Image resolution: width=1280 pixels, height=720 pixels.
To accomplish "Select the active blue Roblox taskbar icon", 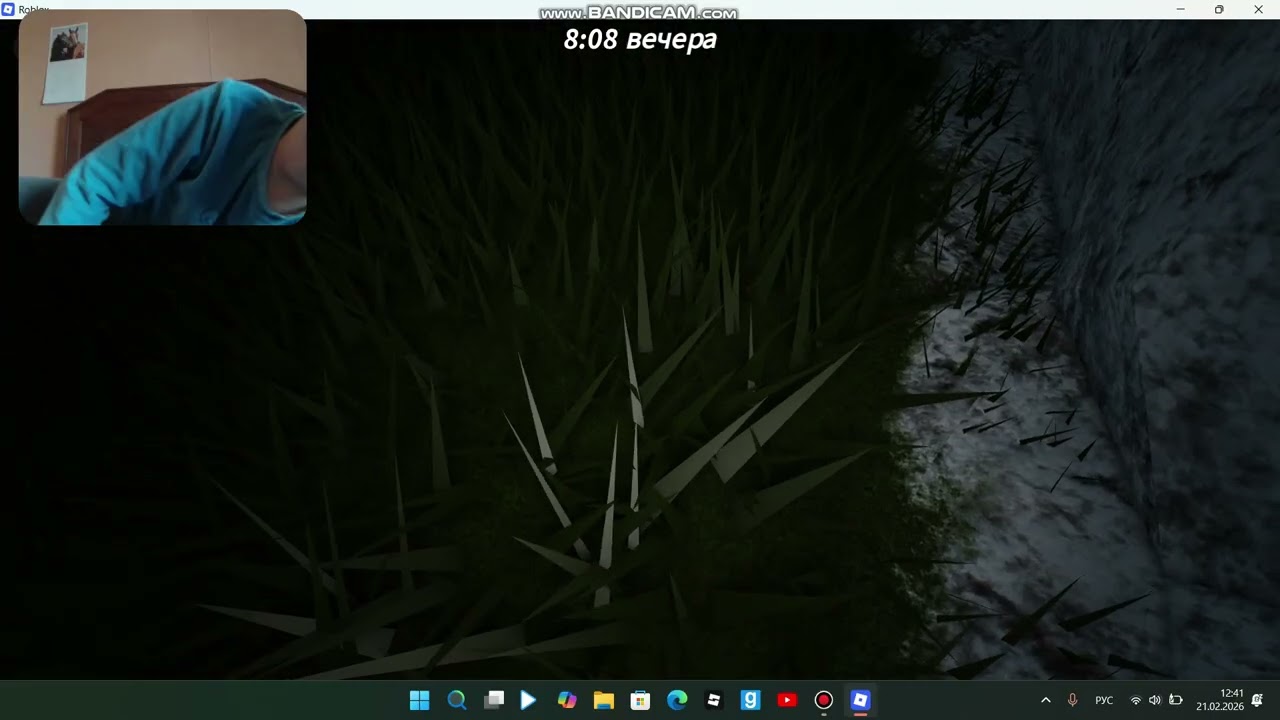I will tap(860, 700).
